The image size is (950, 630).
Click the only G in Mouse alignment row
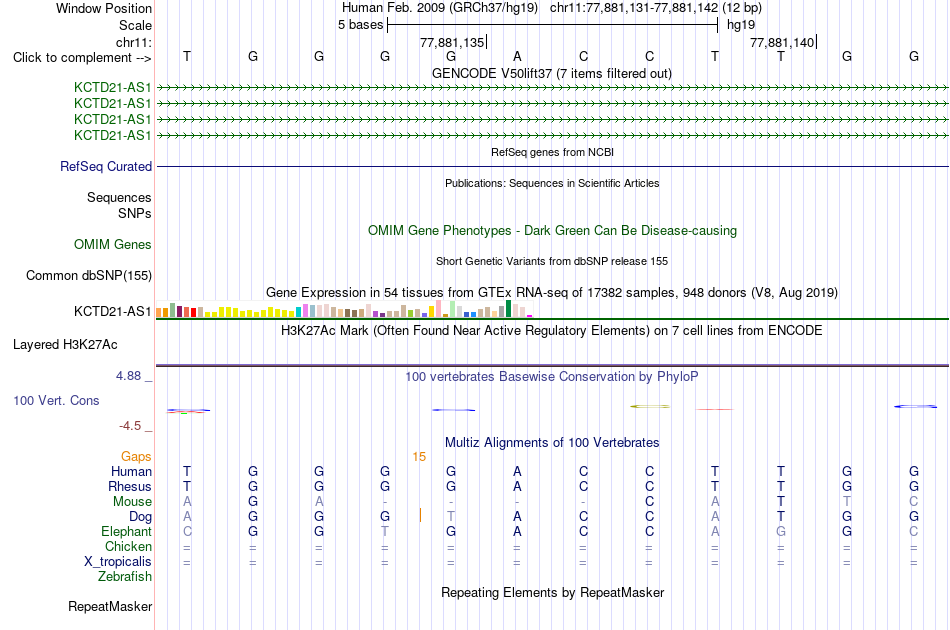click(x=253, y=502)
